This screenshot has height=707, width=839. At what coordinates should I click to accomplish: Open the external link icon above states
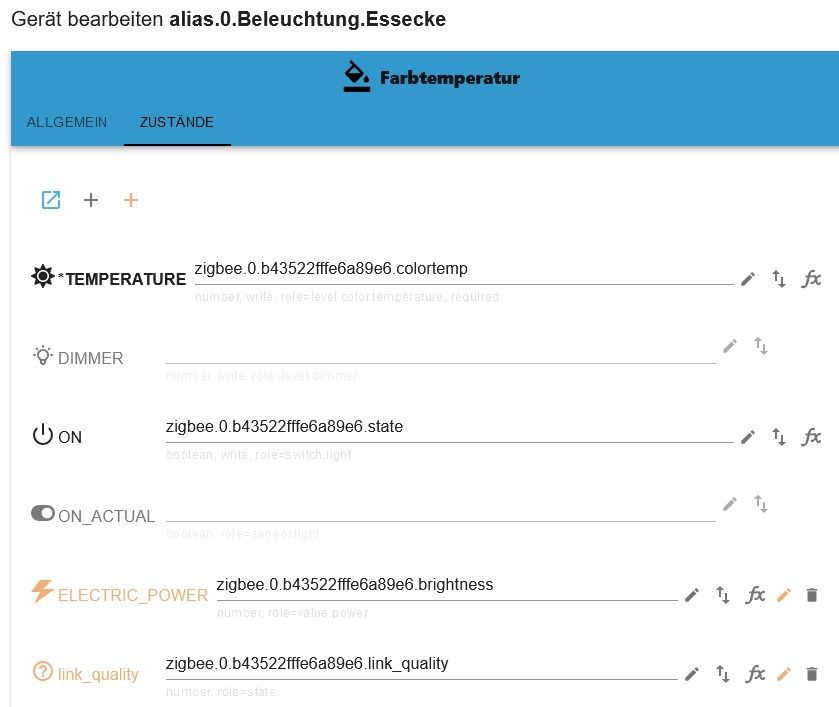[x=51, y=200]
